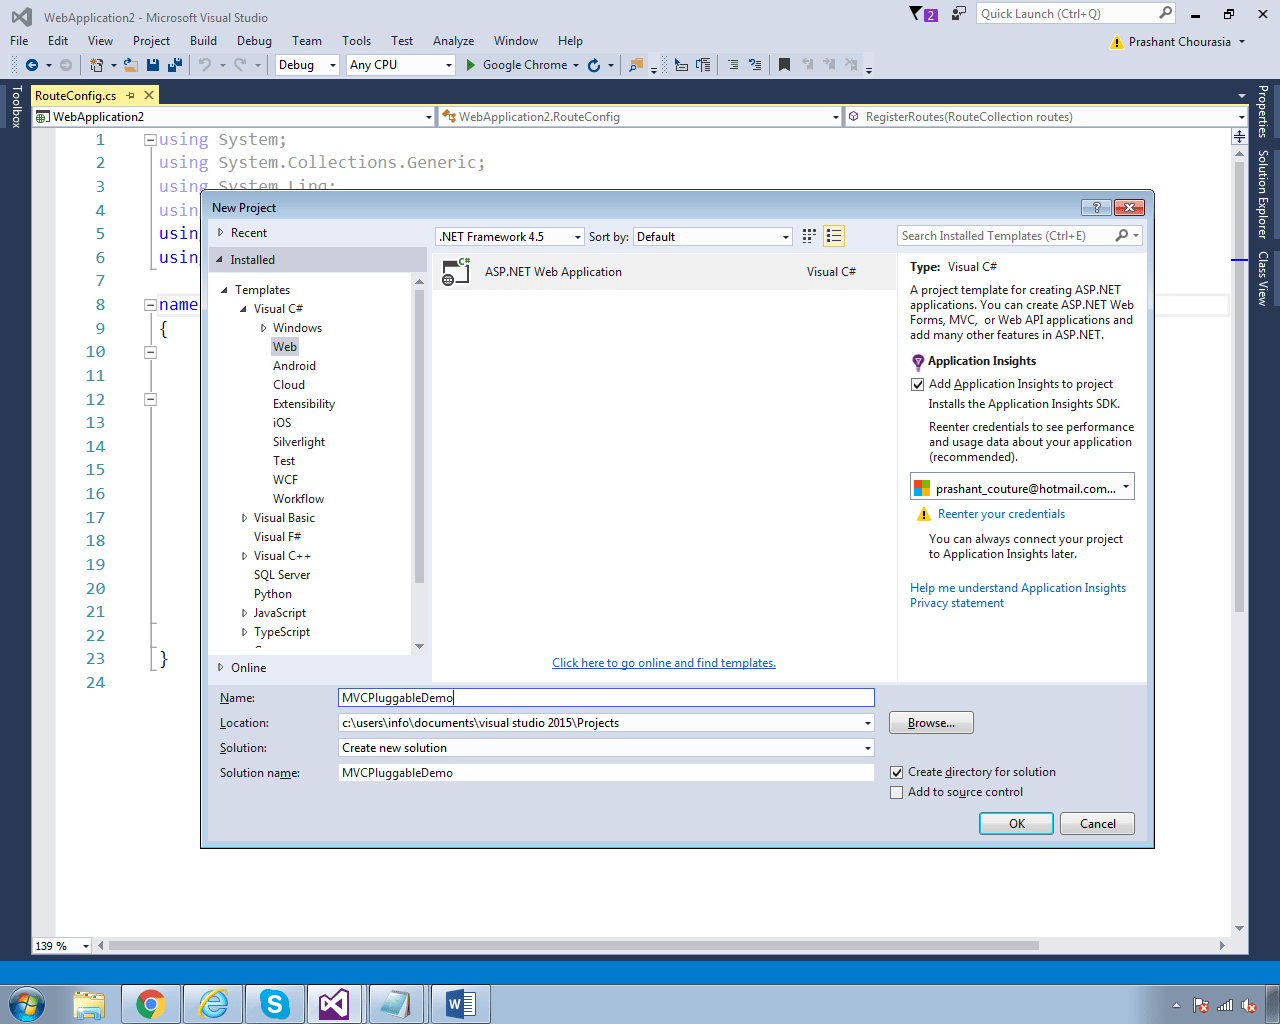
Task: Click the Quick Launch magnifier icon
Action: tap(1165, 13)
